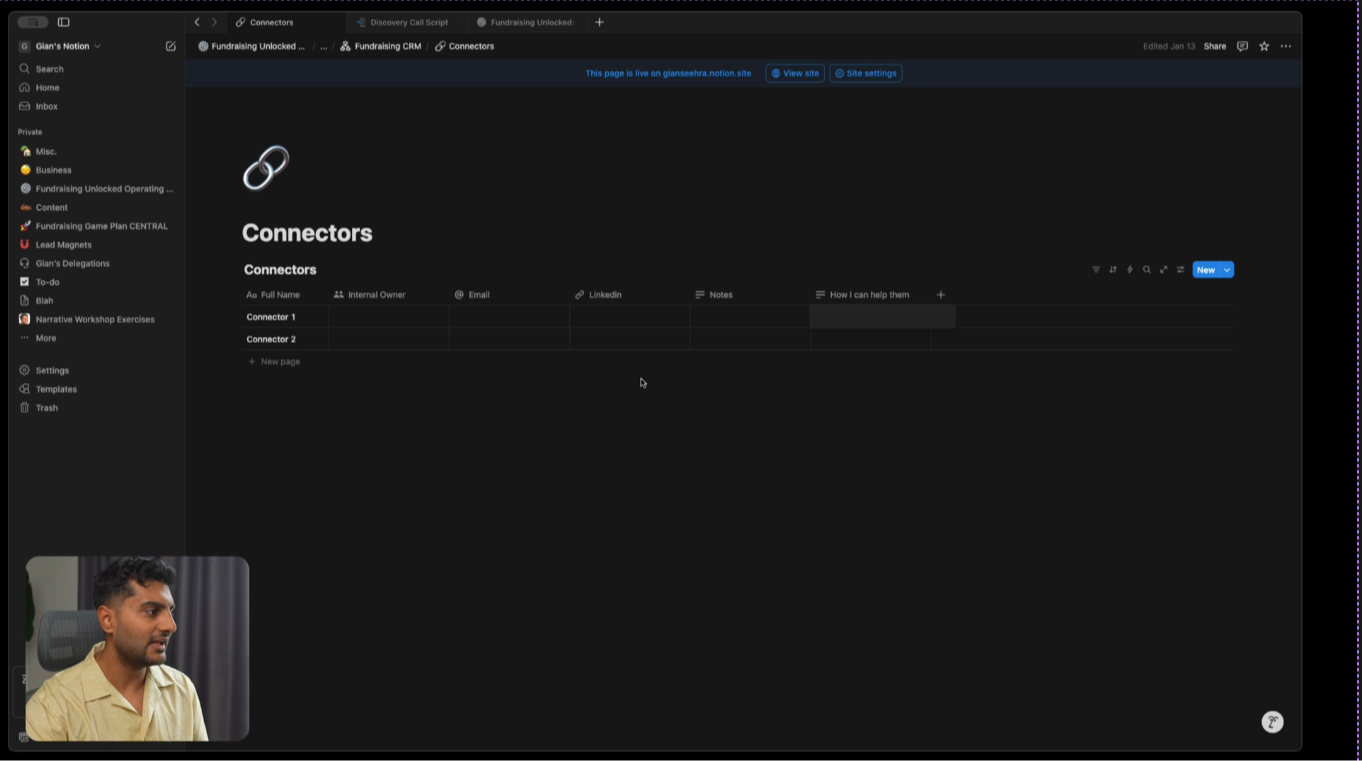Open the automations lightning icon
The height and width of the screenshot is (761, 1362).
[x=1130, y=270]
